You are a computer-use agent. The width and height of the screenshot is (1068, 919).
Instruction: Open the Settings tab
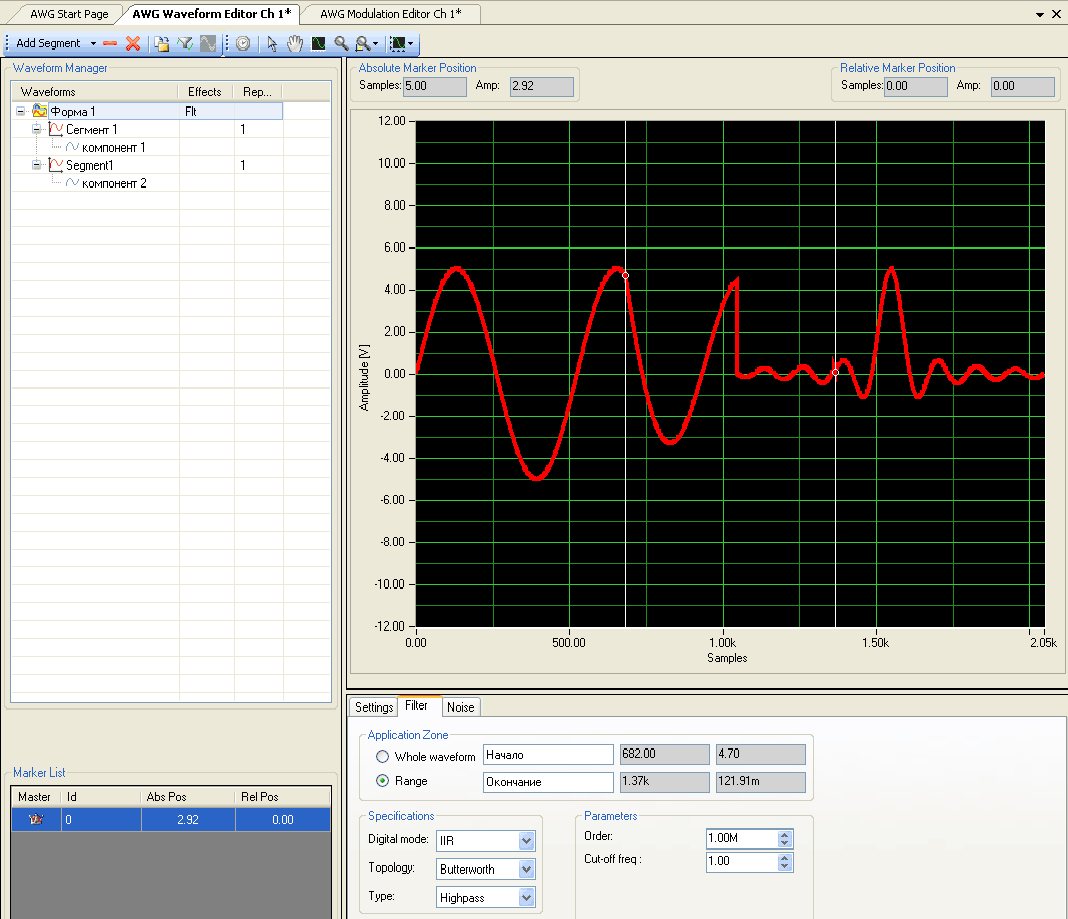coord(374,707)
